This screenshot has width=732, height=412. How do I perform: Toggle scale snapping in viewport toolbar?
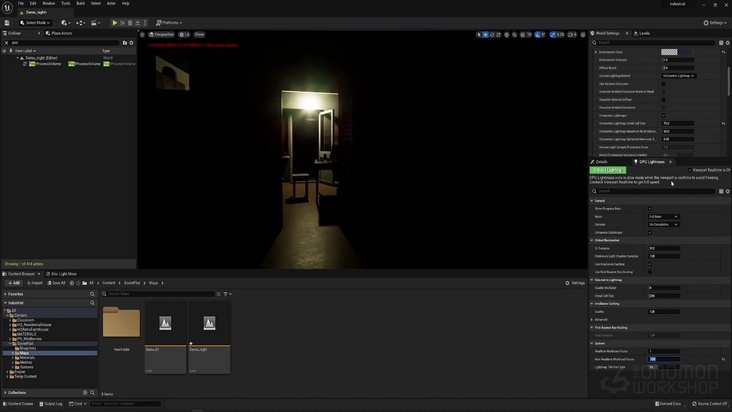[x=553, y=35]
